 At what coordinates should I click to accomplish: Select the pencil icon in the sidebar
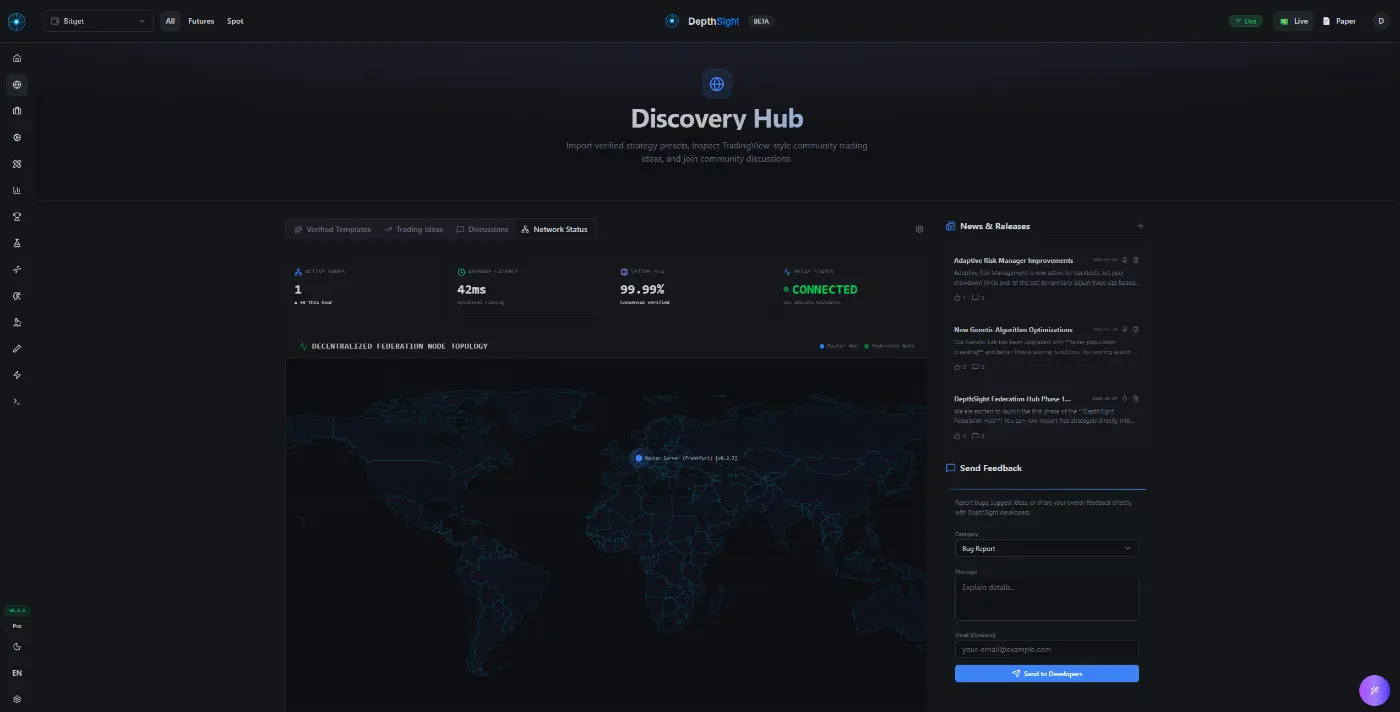pyautogui.click(x=17, y=349)
